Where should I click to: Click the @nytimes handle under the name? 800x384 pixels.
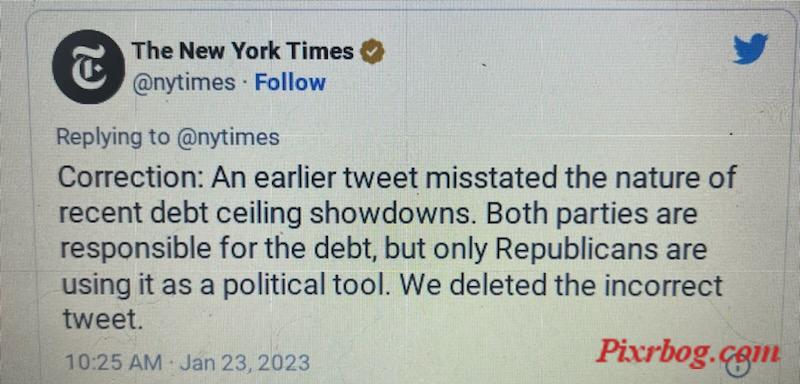pyautogui.click(x=184, y=83)
